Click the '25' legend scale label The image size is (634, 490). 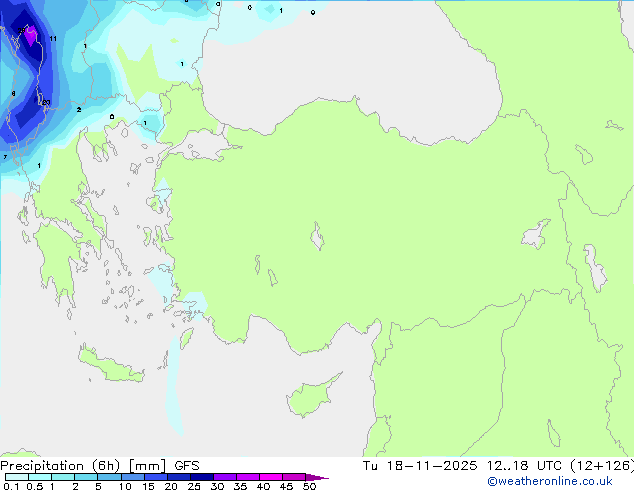[x=194, y=486]
